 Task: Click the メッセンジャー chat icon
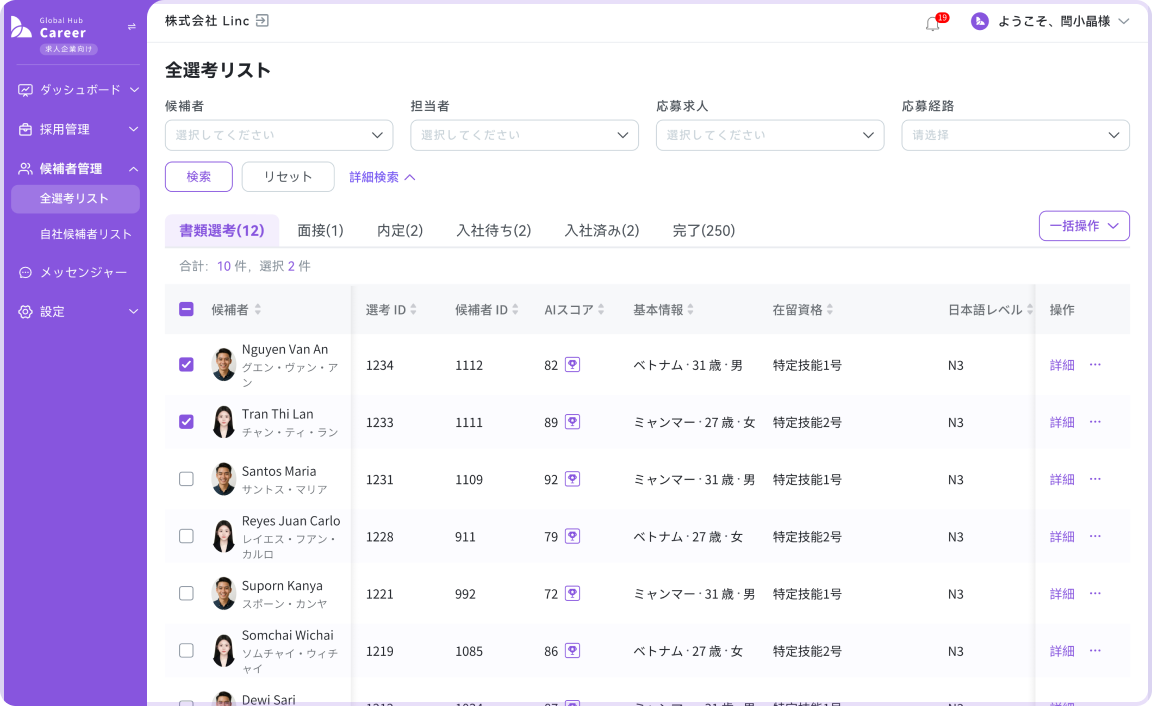coord(25,273)
